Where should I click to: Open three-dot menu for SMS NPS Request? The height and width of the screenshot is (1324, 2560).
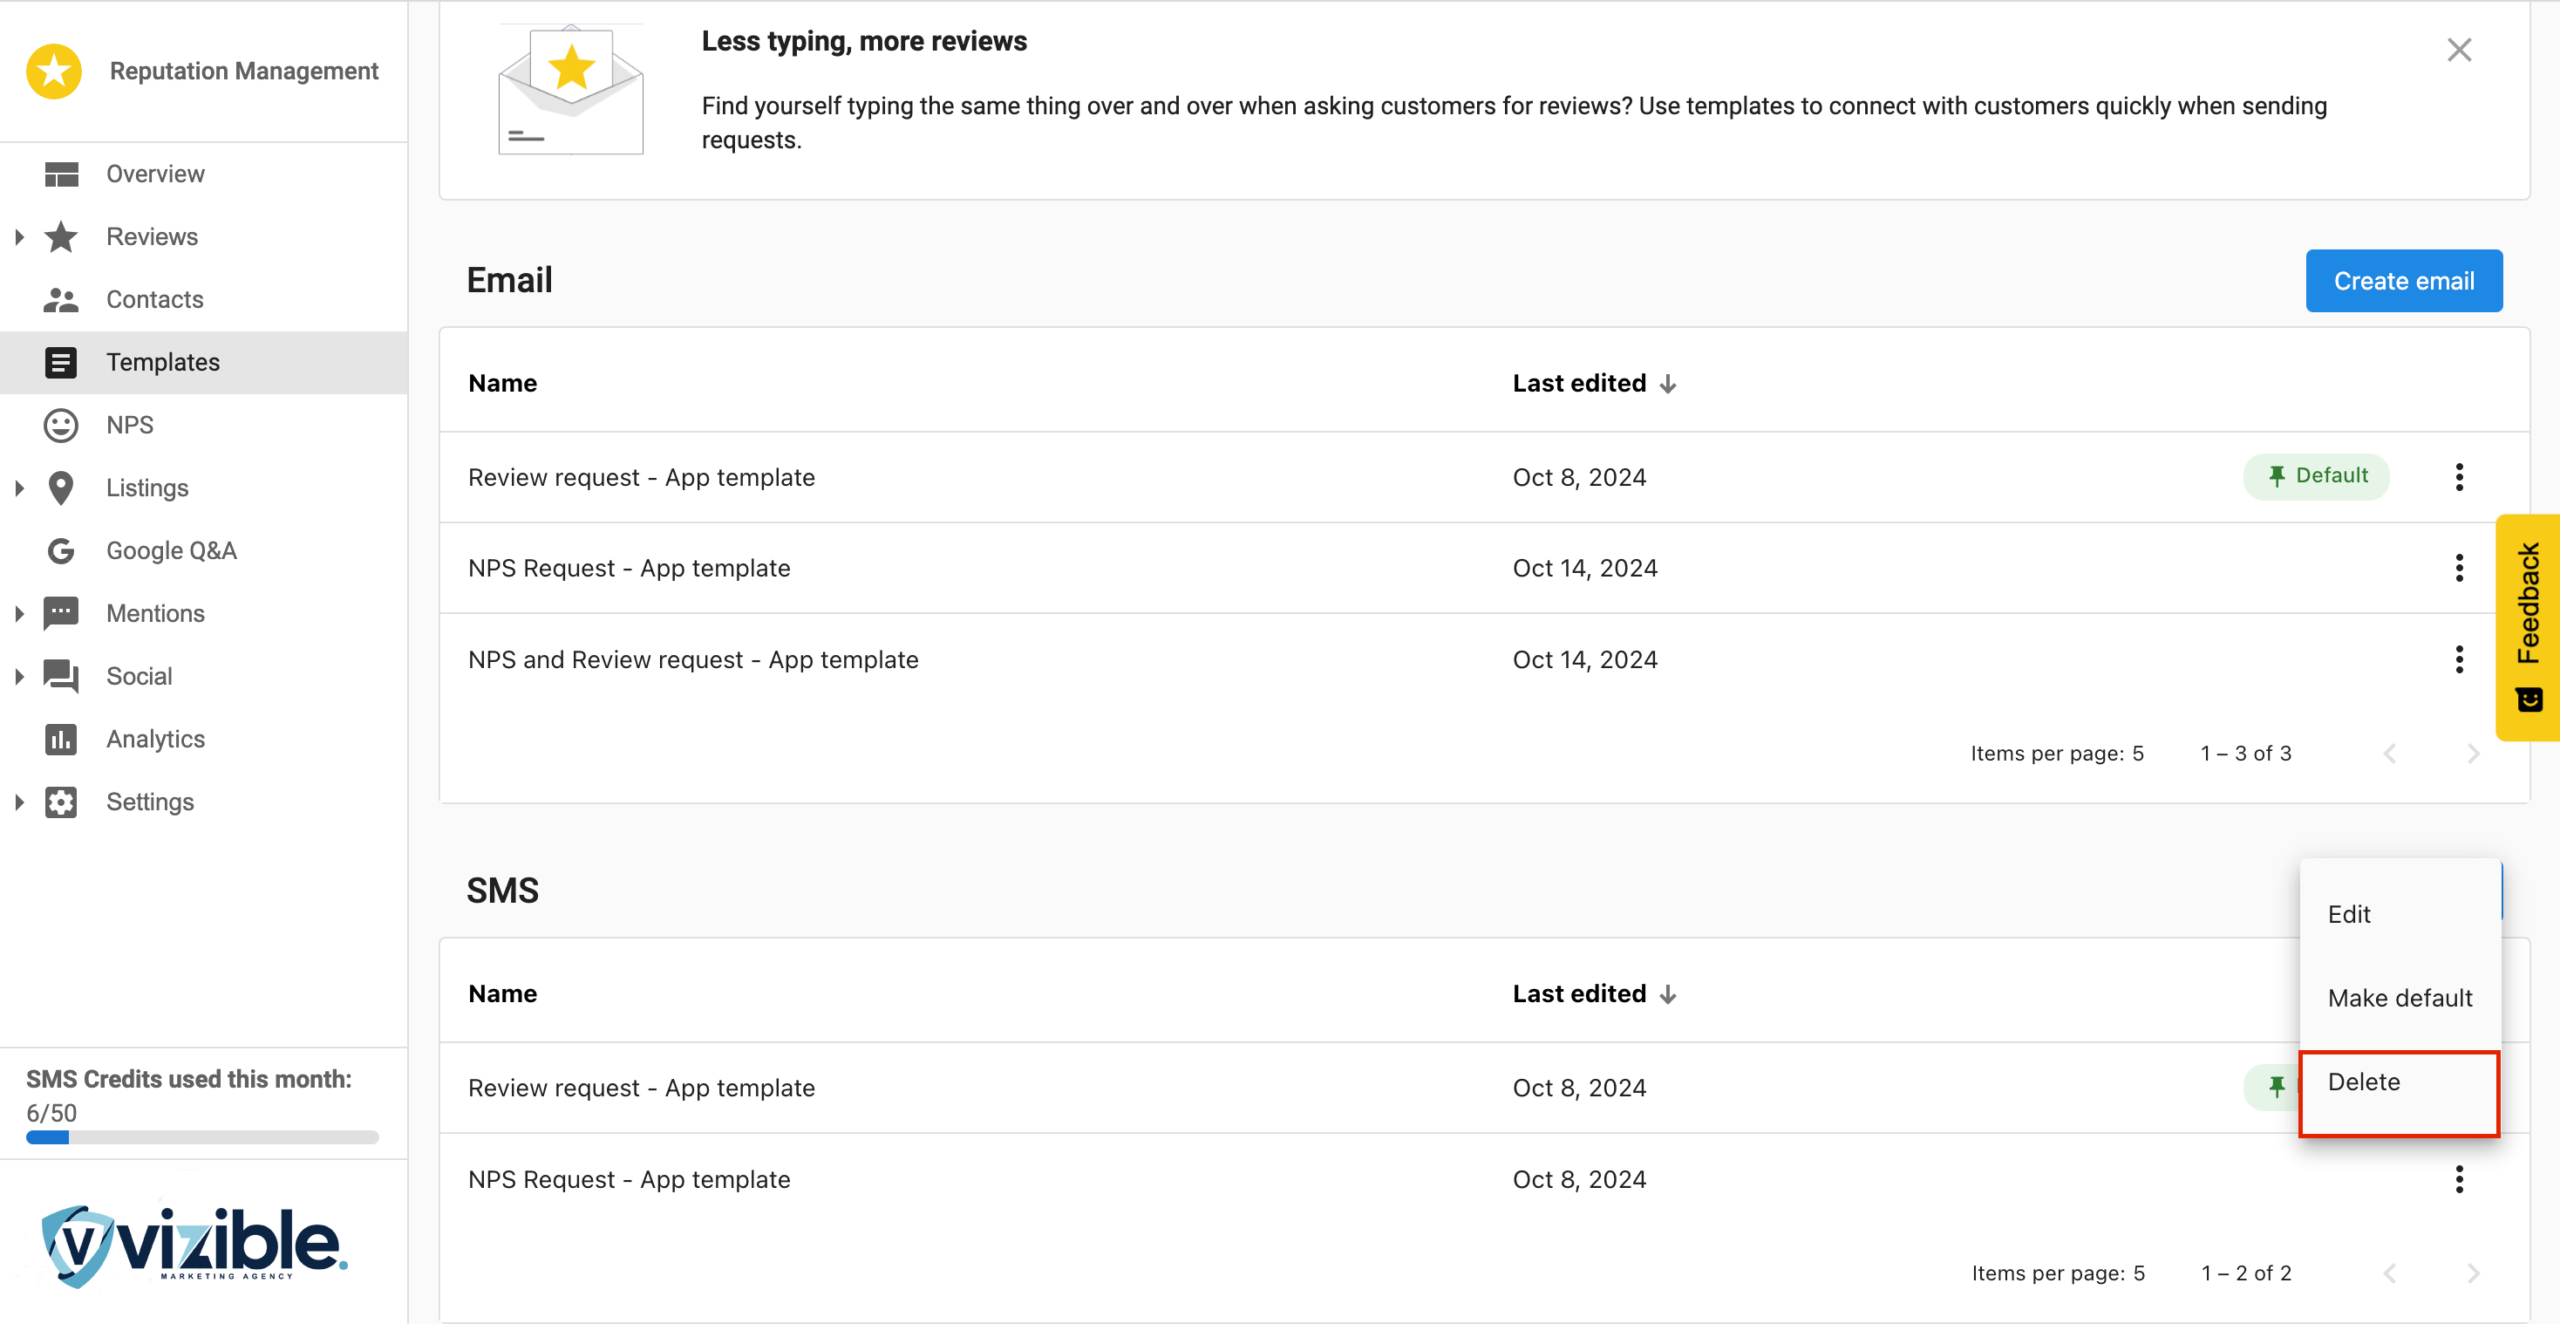click(x=2459, y=1179)
